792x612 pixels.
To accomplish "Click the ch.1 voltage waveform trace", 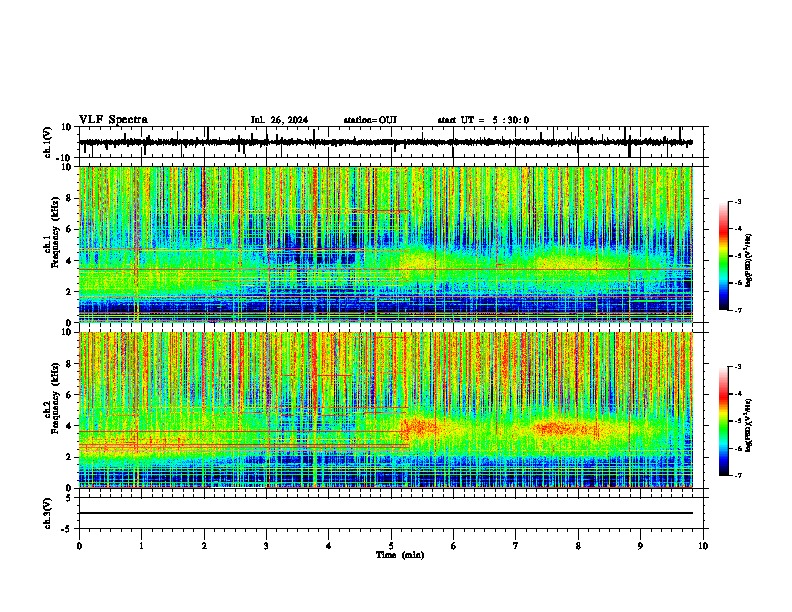I will [386, 142].
